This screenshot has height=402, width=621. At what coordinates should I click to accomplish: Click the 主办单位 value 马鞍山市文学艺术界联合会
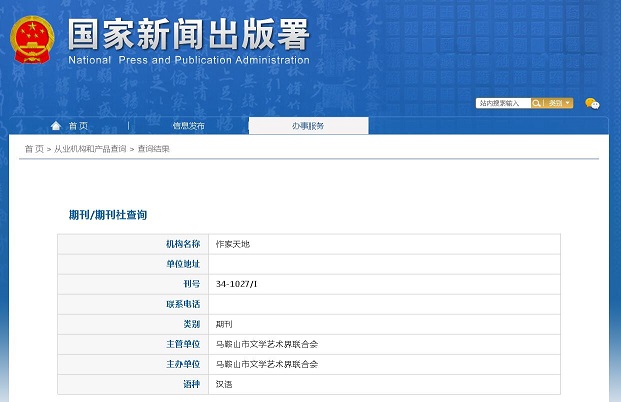(267, 364)
